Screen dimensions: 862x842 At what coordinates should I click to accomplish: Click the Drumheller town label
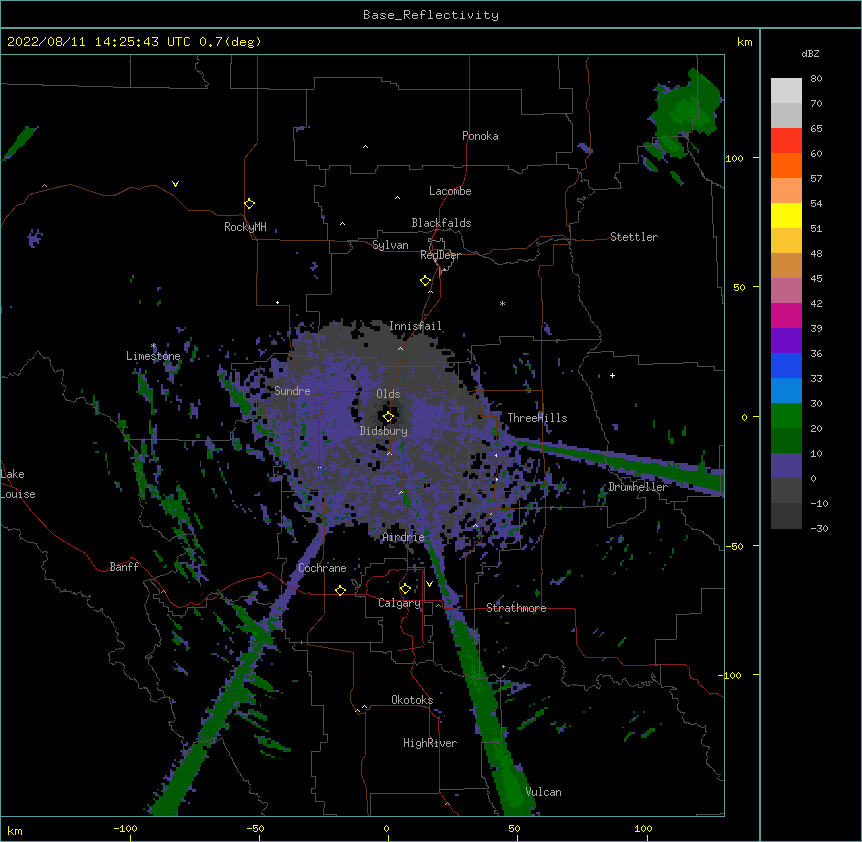click(x=638, y=487)
